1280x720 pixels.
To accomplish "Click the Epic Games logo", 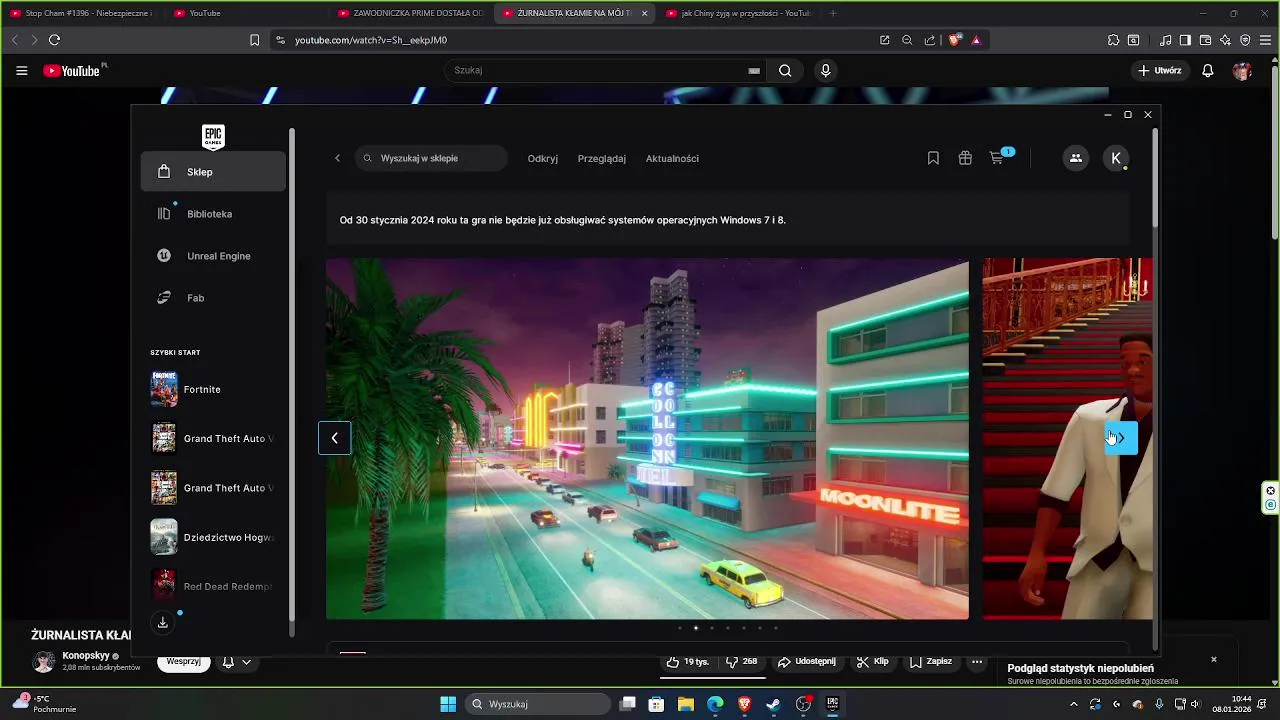I will coord(213,137).
